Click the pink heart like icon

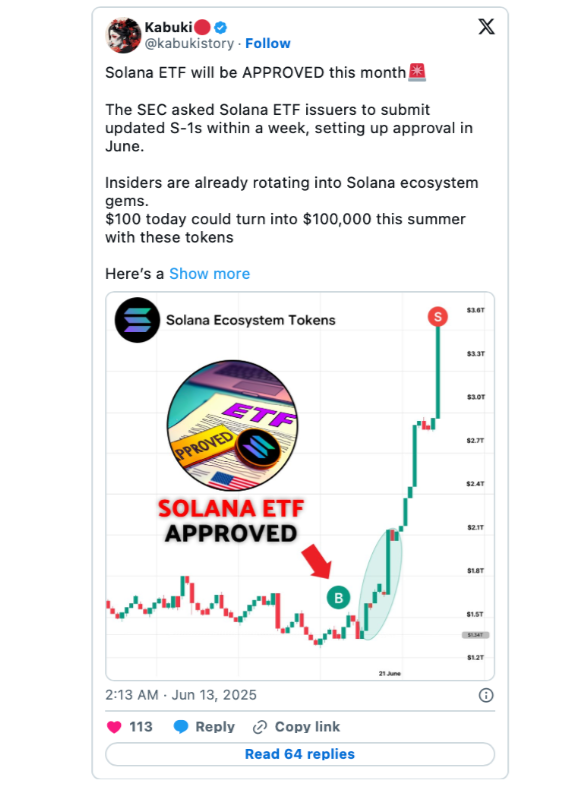(114, 727)
